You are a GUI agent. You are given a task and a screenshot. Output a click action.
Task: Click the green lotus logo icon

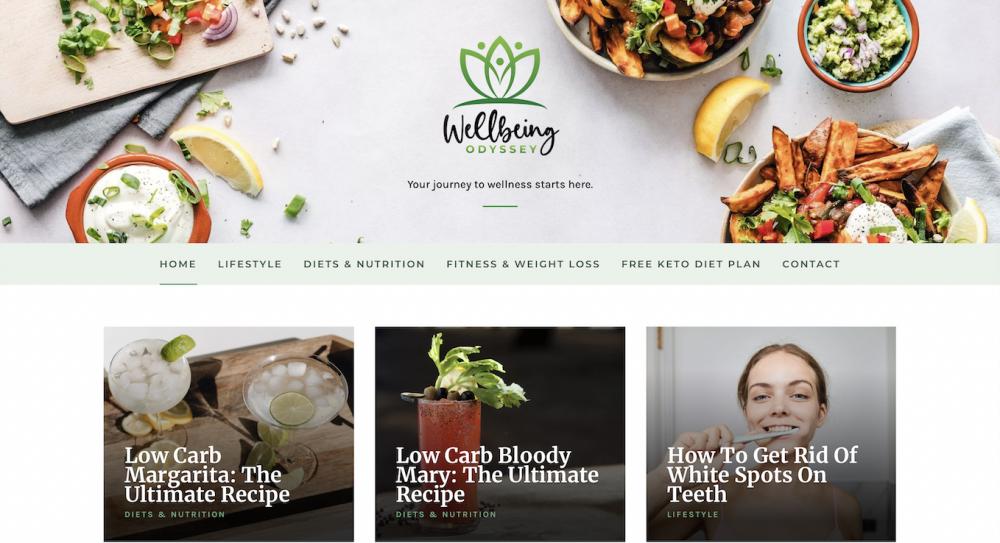click(500, 71)
